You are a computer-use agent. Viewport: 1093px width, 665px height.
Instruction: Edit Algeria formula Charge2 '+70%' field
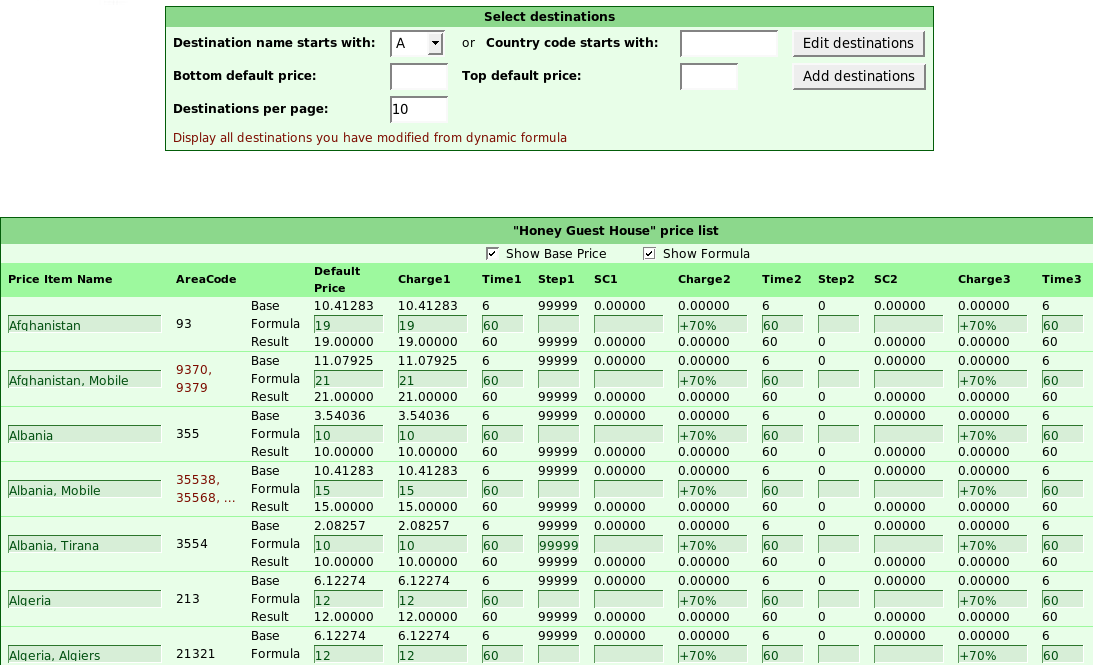click(712, 599)
